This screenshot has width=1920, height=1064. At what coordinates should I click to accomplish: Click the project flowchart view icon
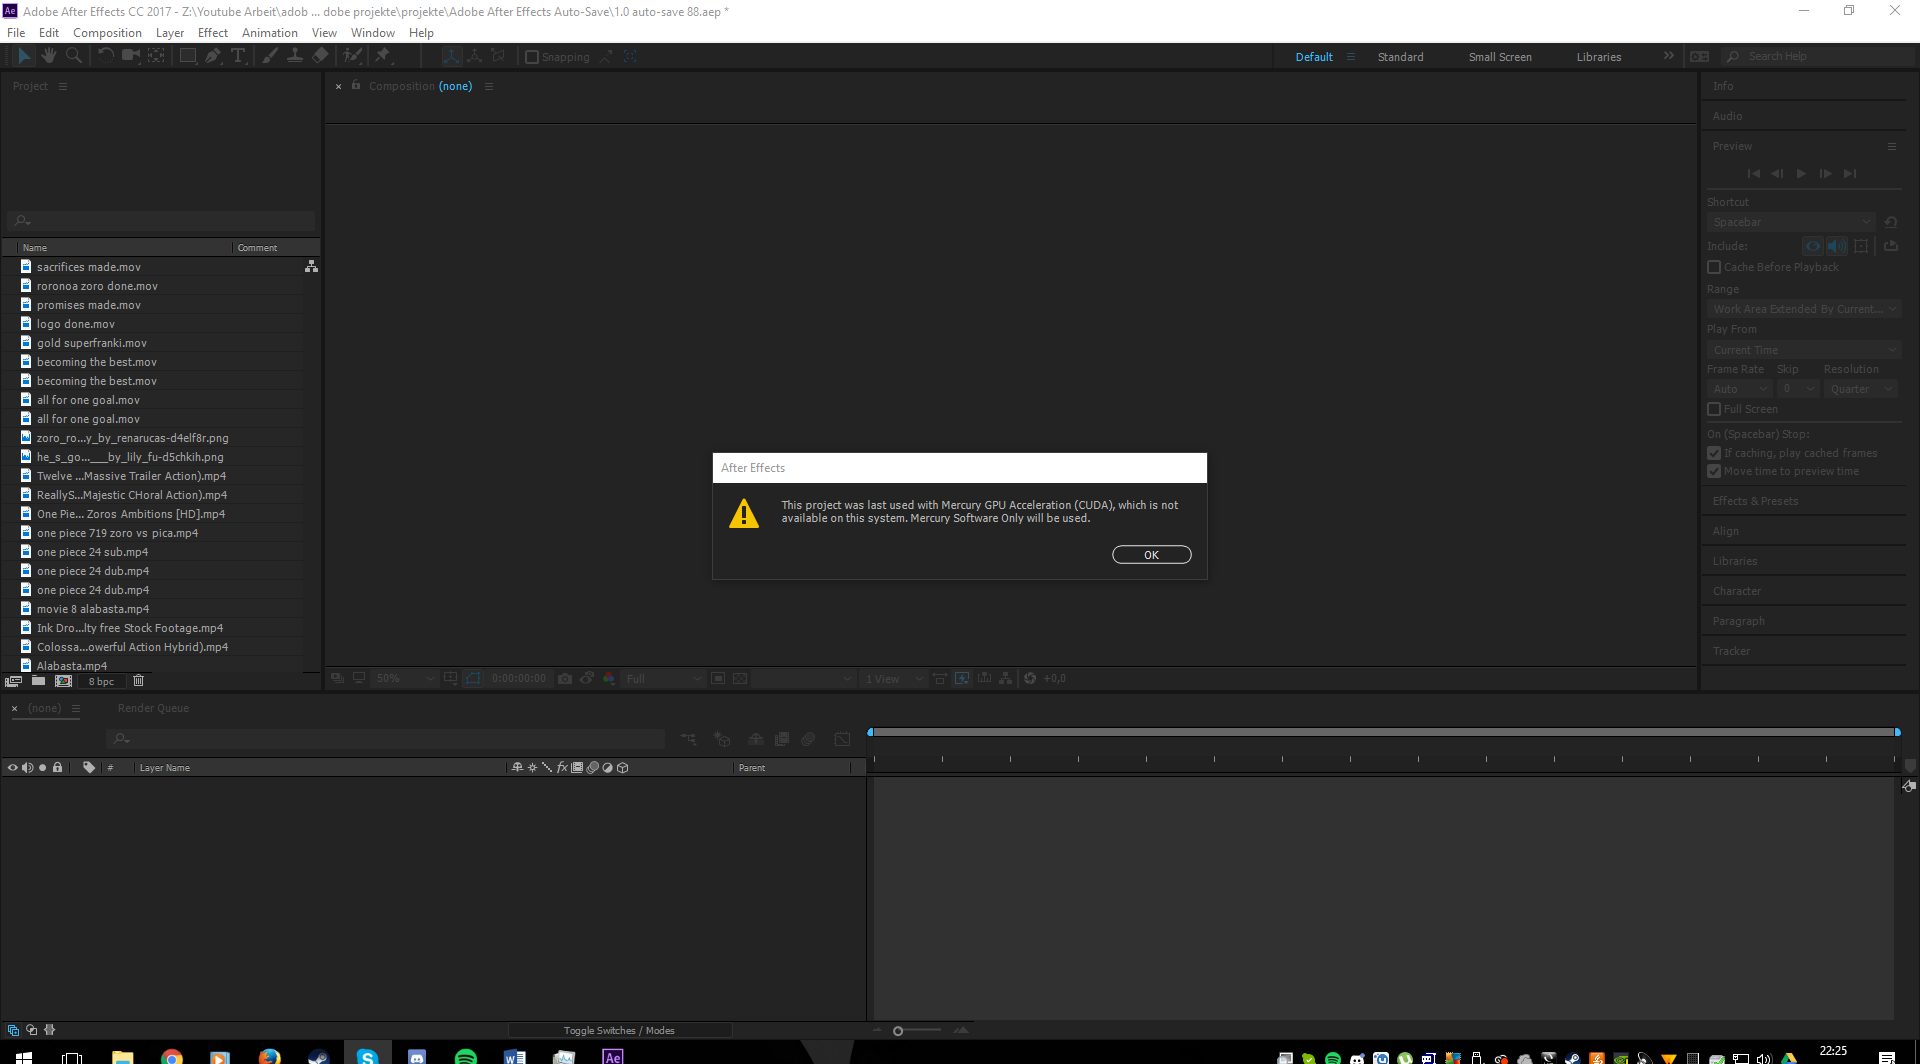click(x=311, y=266)
